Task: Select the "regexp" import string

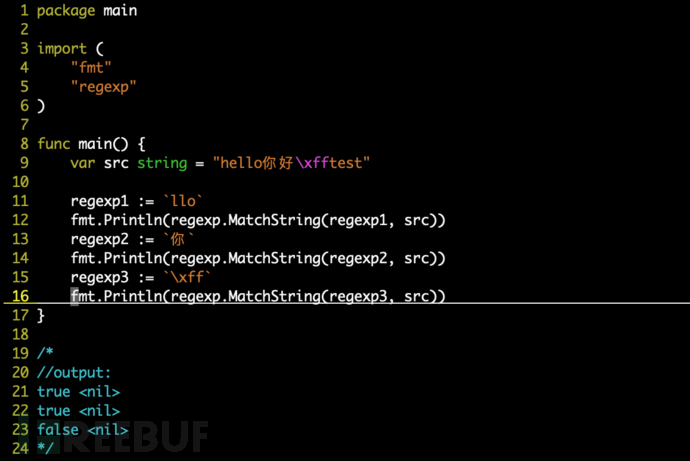Action: (x=103, y=87)
